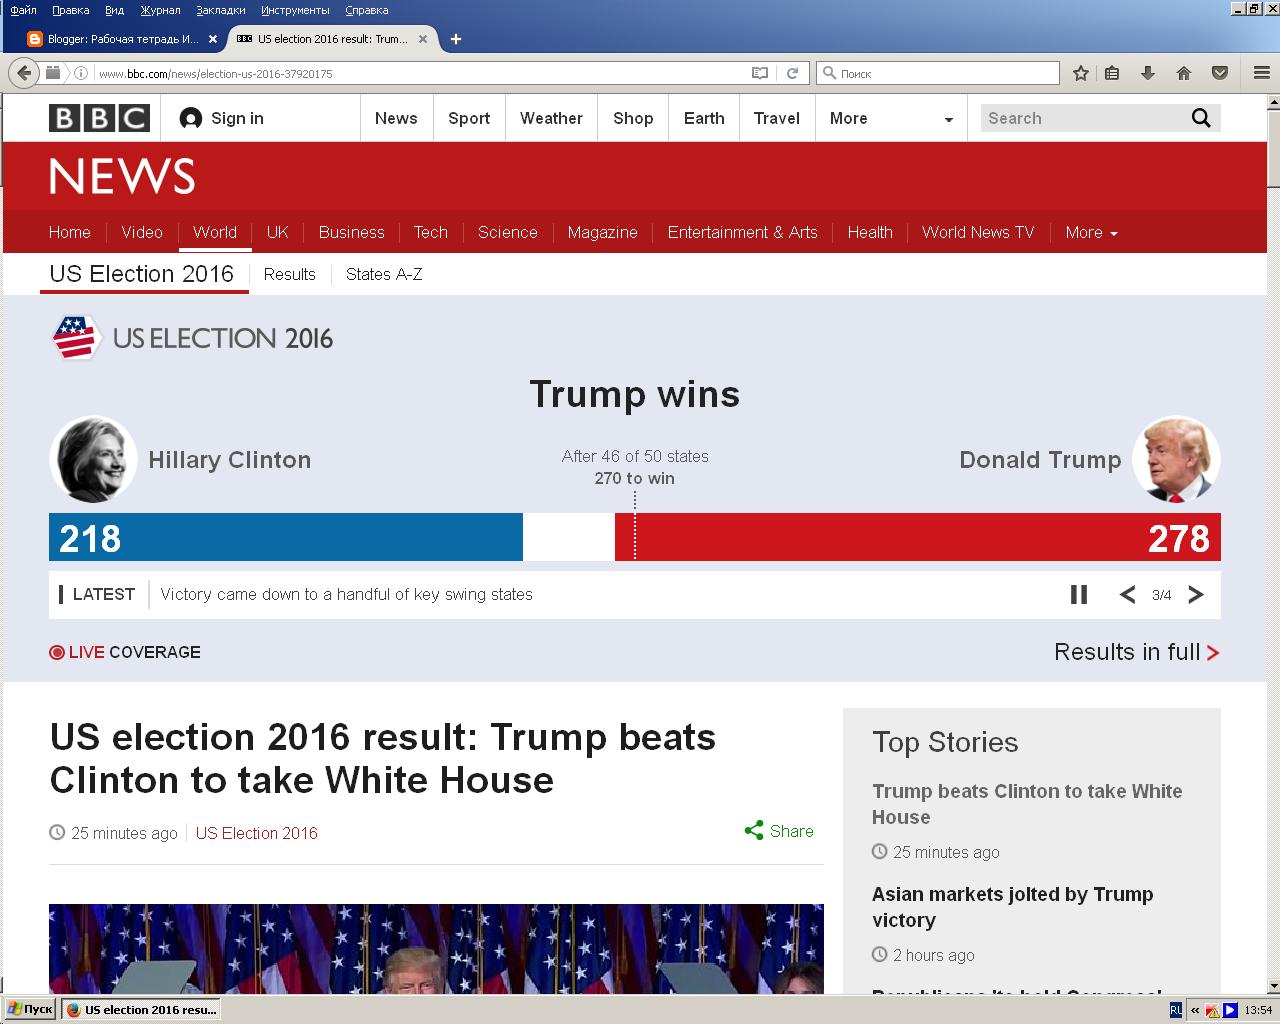The width and height of the screenshot is (1280, 1024).
Task: Open the bookmarks list icon
Action: [x=1112, y=73]
